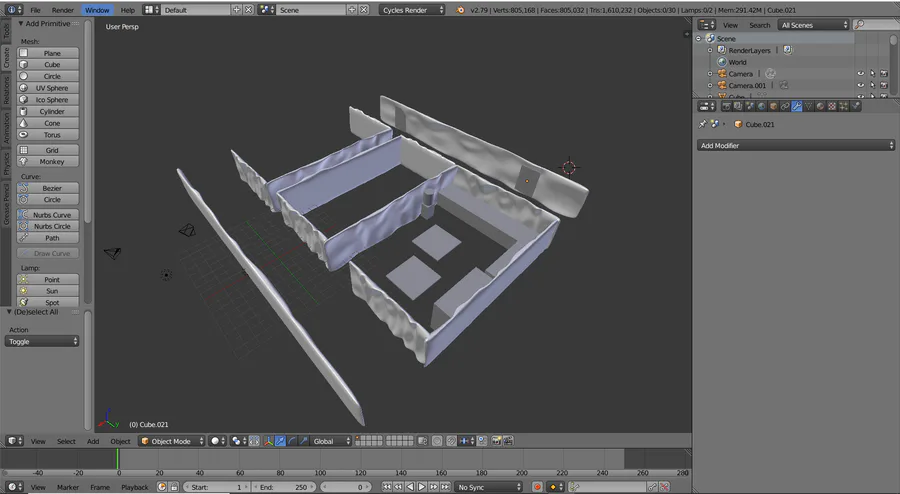Jump to the first frame of the timeline
Screen dimensions: 900x494
(x=387, y=487)
